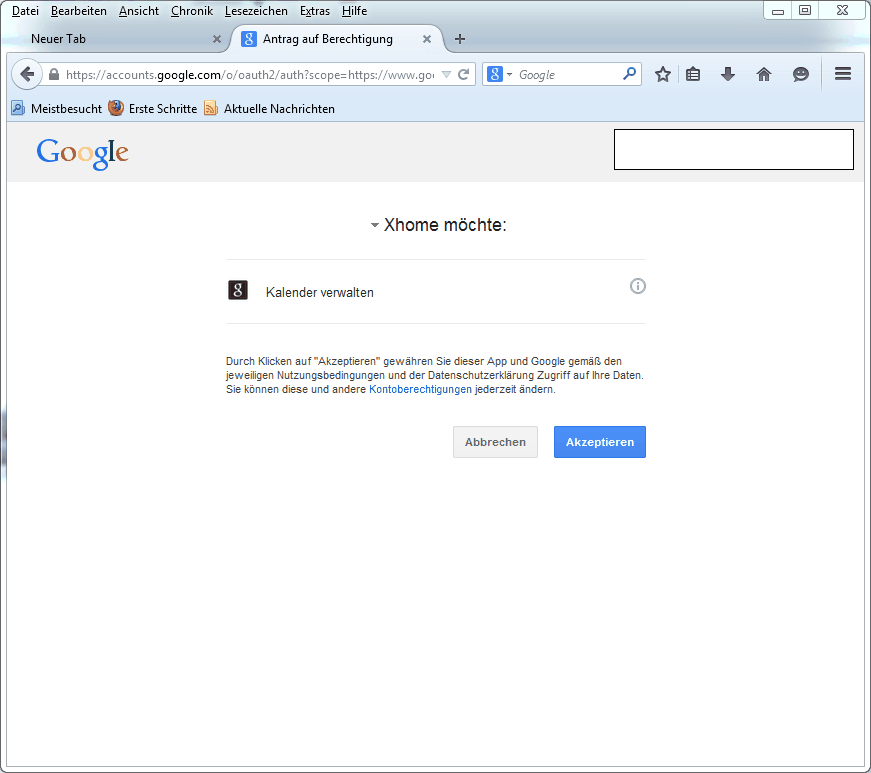Screen dimensions: 871x773
Task: Expand the Xhome möchte disclosure triangle
Action: tap(375, 226)
